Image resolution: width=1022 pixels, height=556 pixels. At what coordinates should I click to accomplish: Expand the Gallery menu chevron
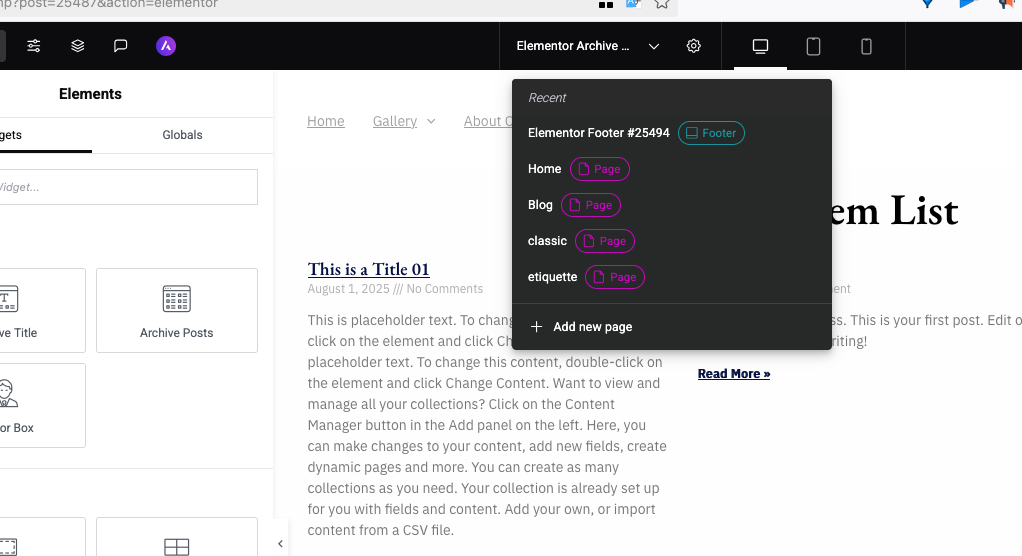(x=431, y=121)
